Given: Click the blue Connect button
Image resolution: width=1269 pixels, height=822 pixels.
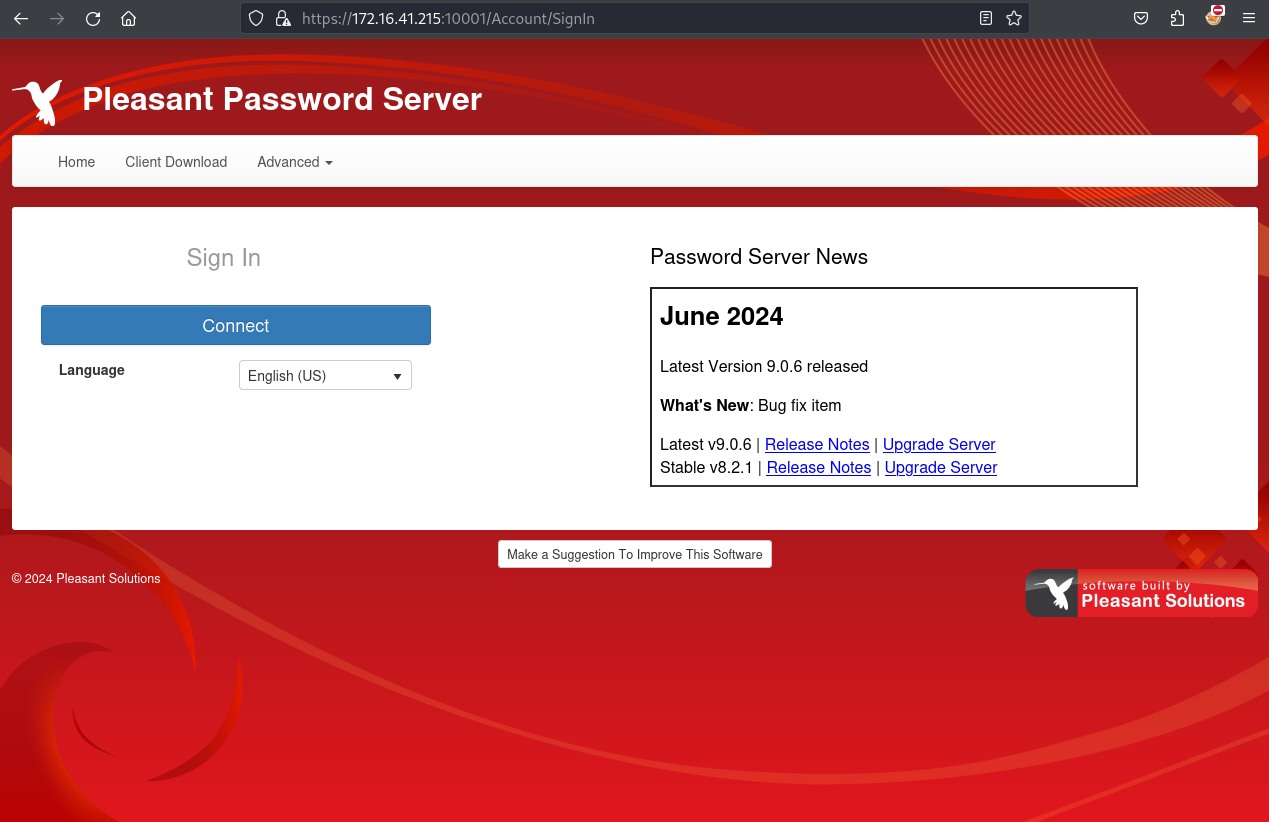Looking at the screenshot, I should tap(236, 325).
